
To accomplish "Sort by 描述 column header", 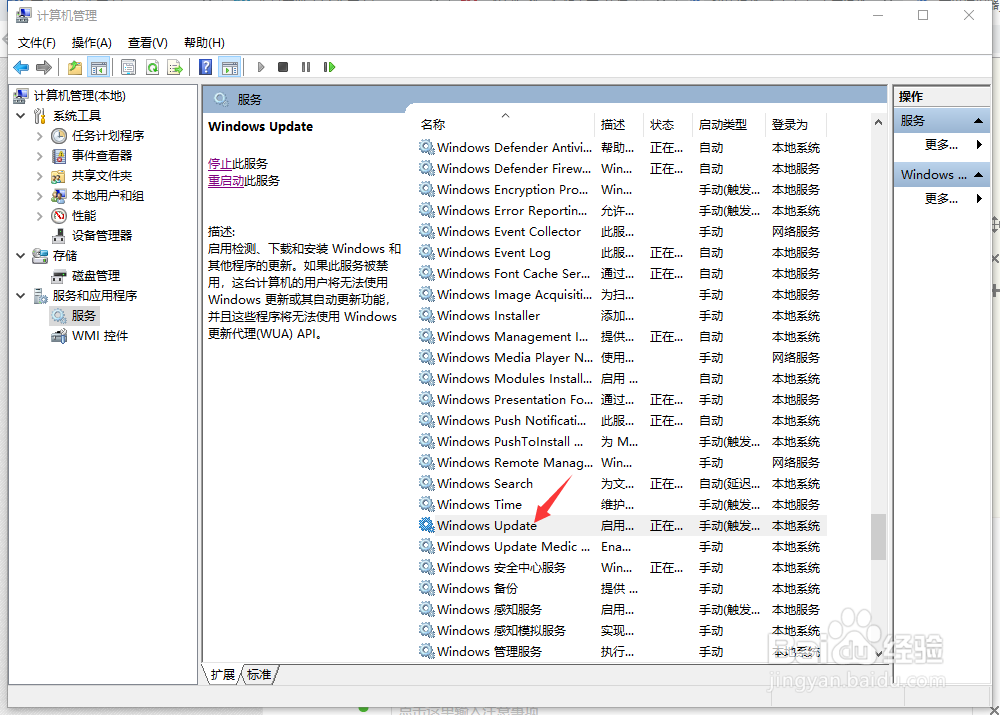I will click(619, 124).
